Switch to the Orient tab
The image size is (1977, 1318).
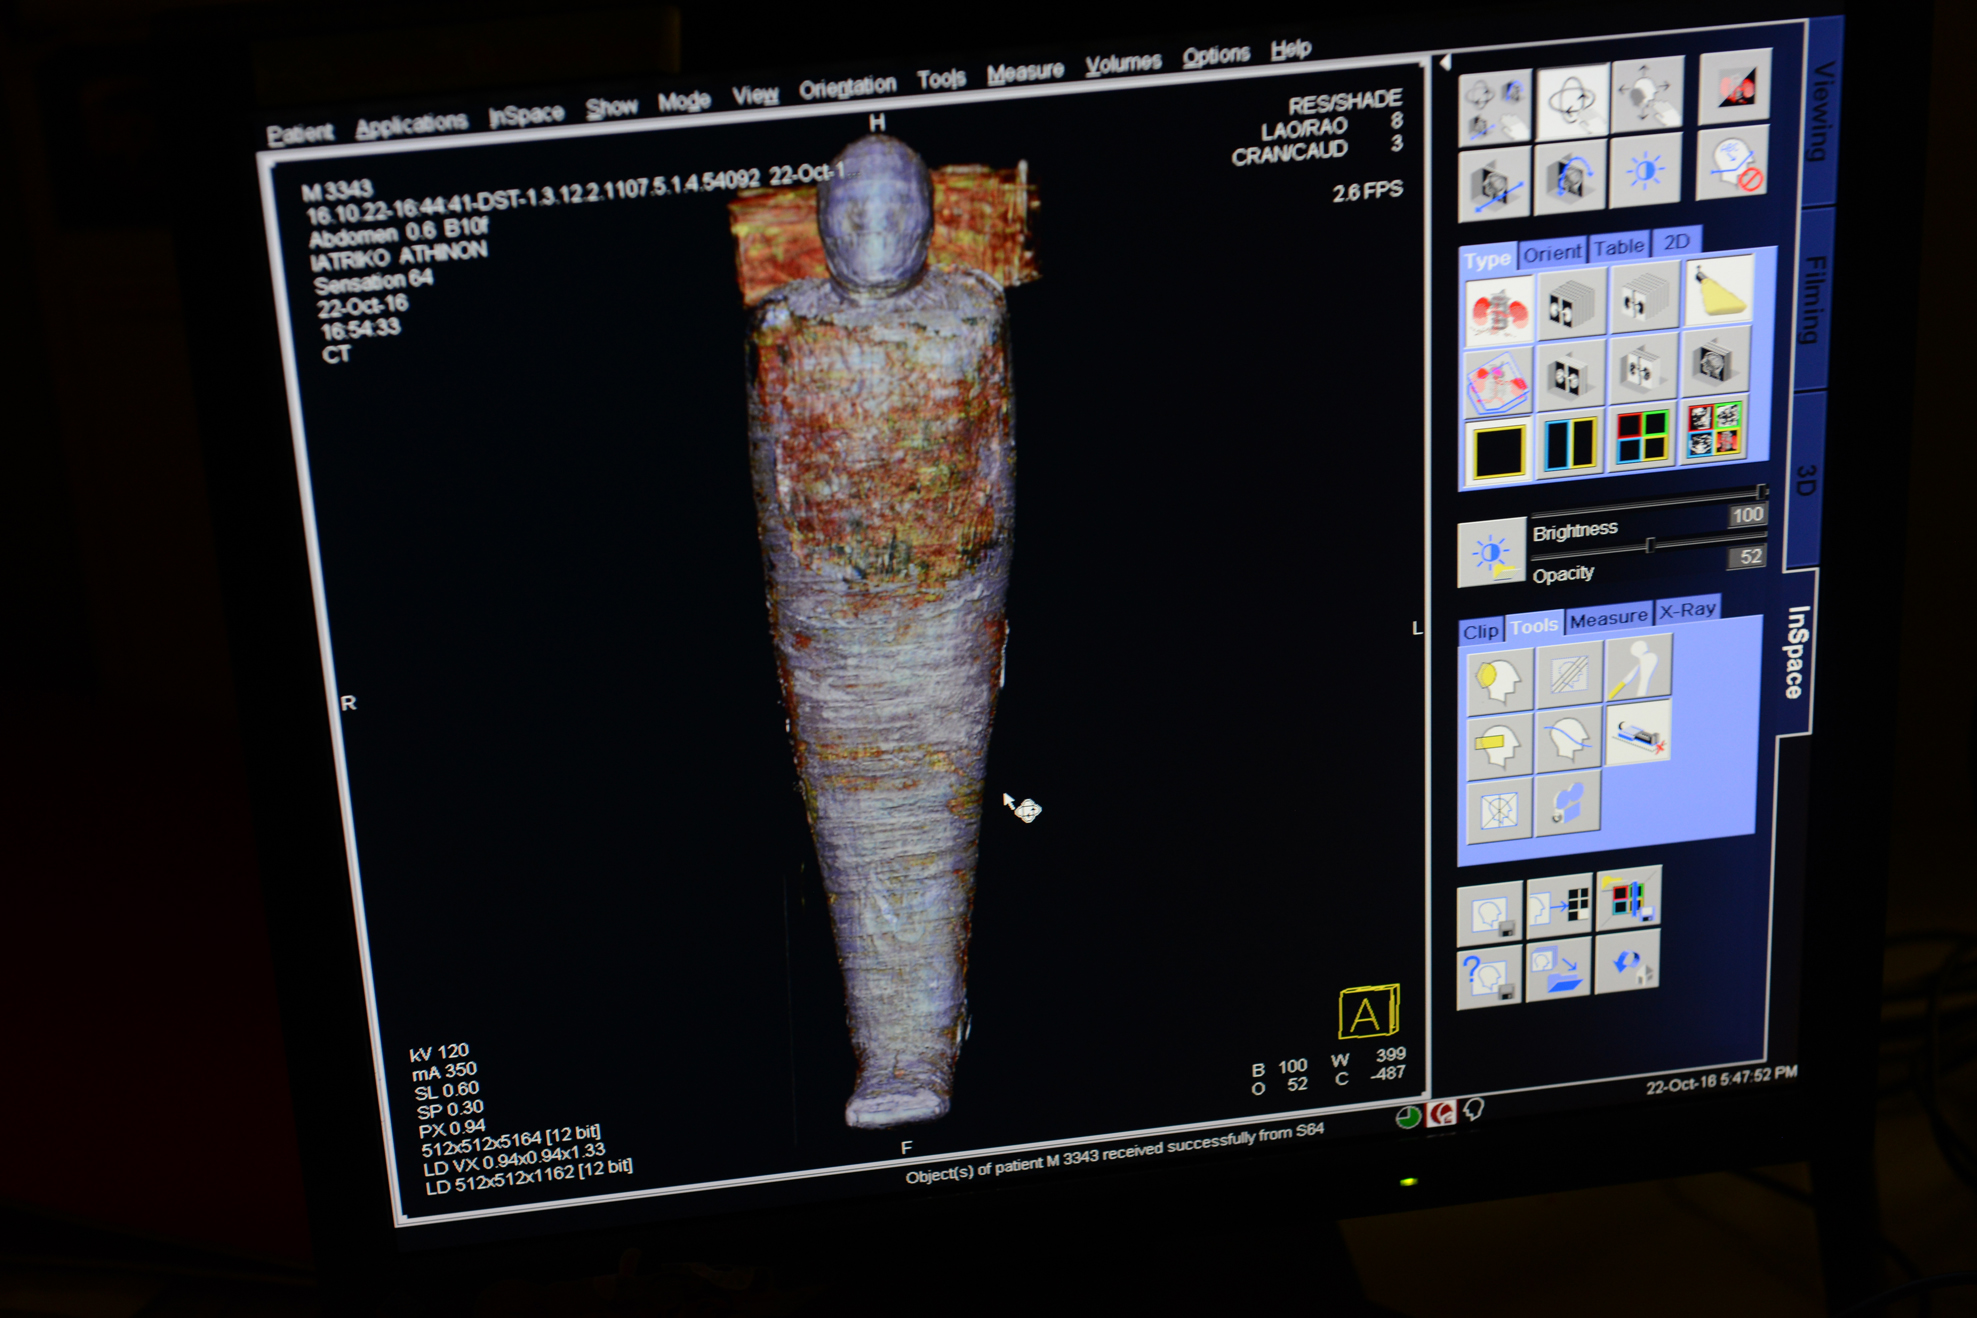coord(1551,253)
